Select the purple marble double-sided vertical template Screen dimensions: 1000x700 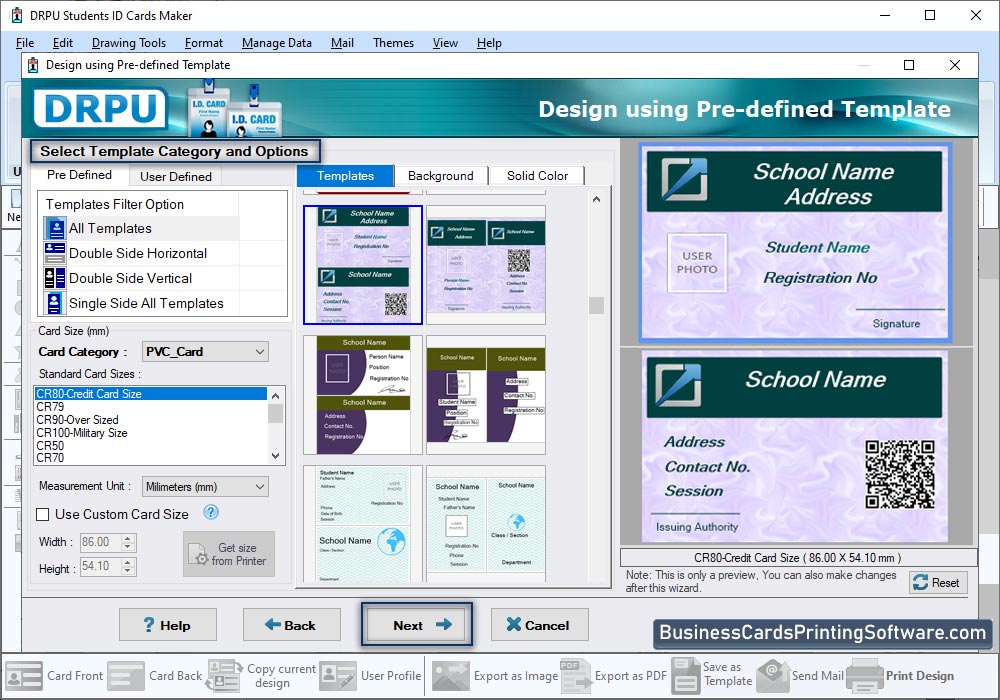click(x=363, y=265)
